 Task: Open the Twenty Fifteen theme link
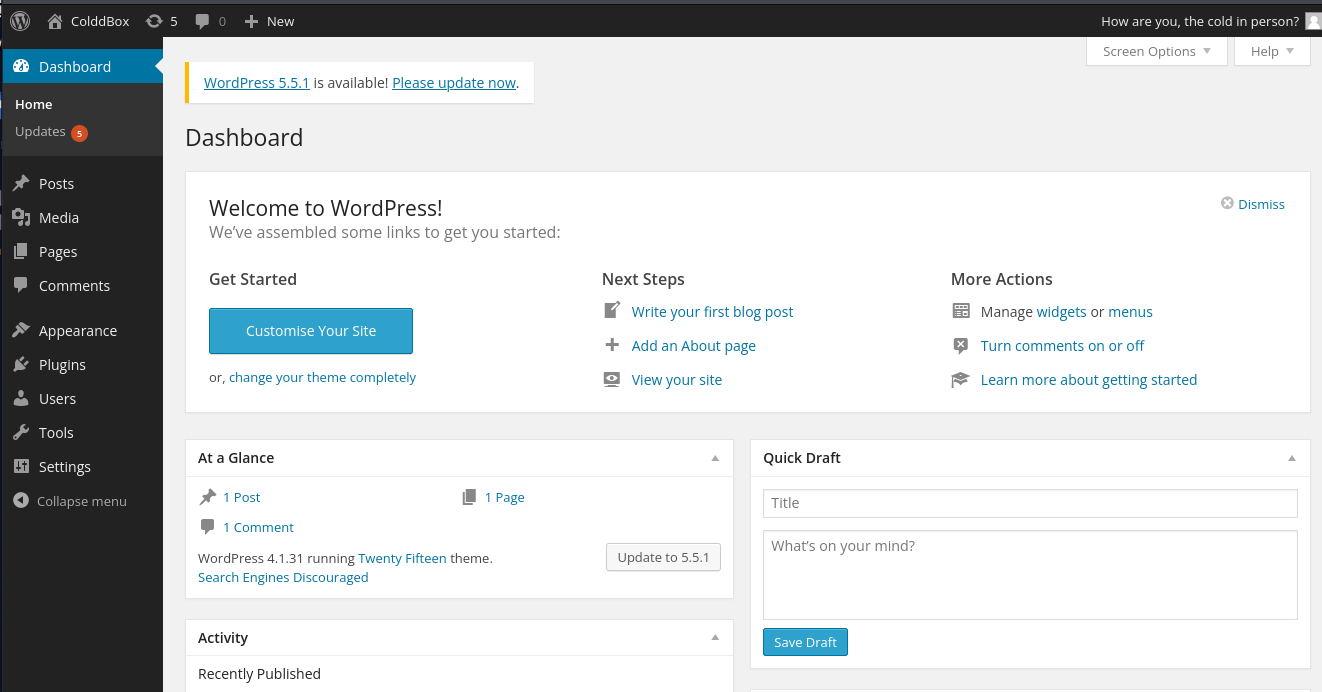point(402,558)
